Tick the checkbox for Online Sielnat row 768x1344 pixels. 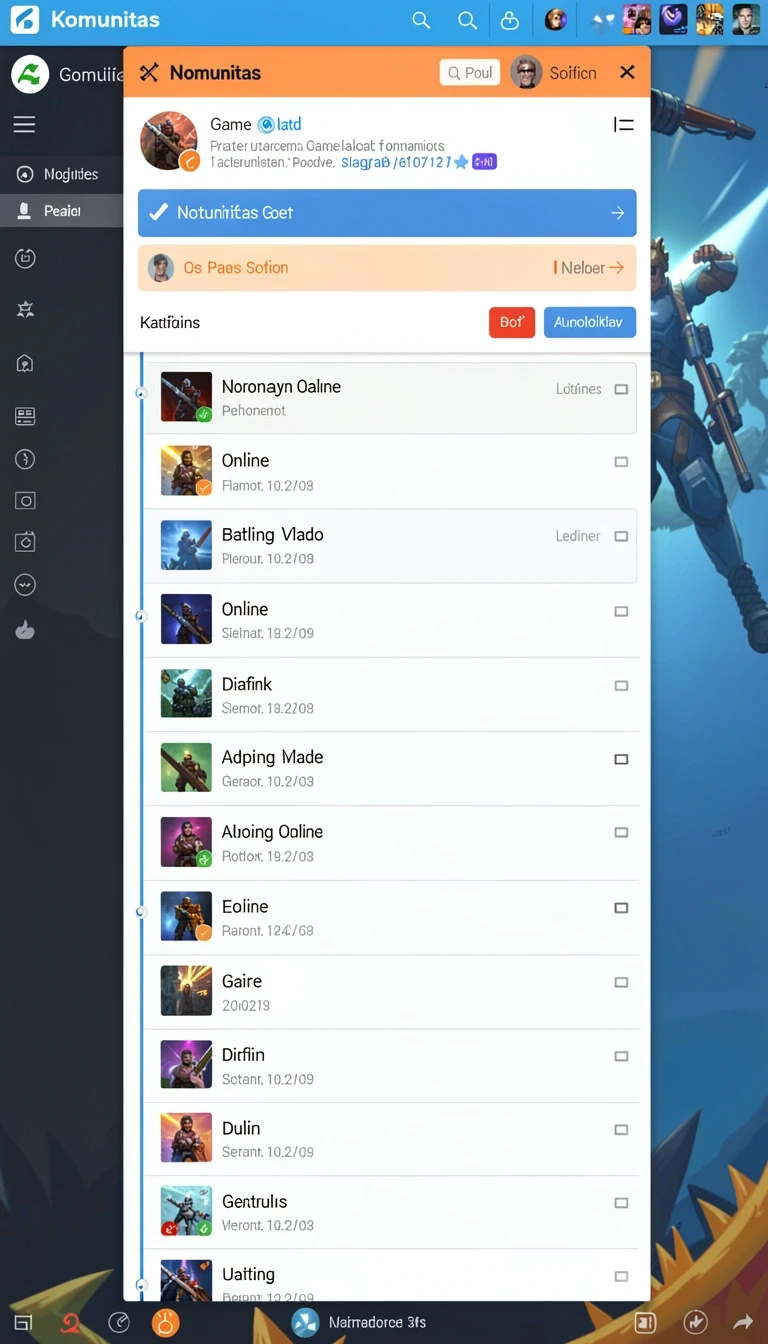click(x=621, y=611)
